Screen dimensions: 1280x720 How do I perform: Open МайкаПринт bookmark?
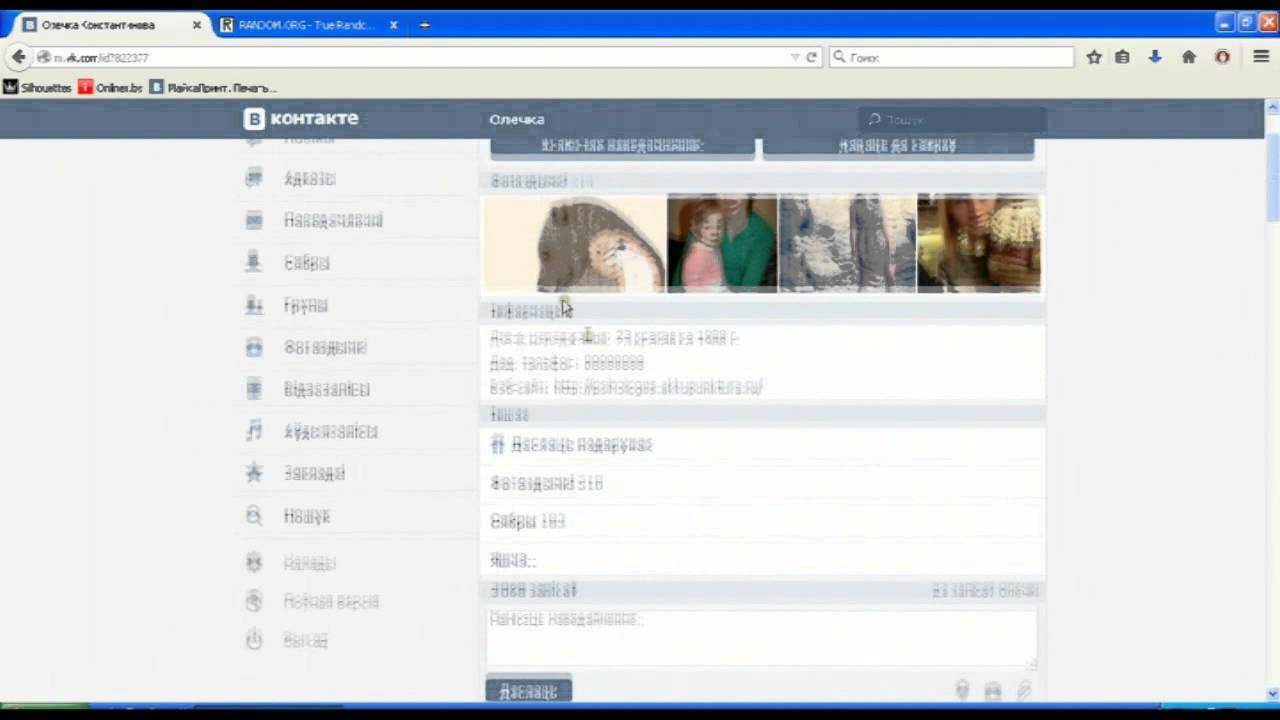pyautogui.click(x=213, y=88)
